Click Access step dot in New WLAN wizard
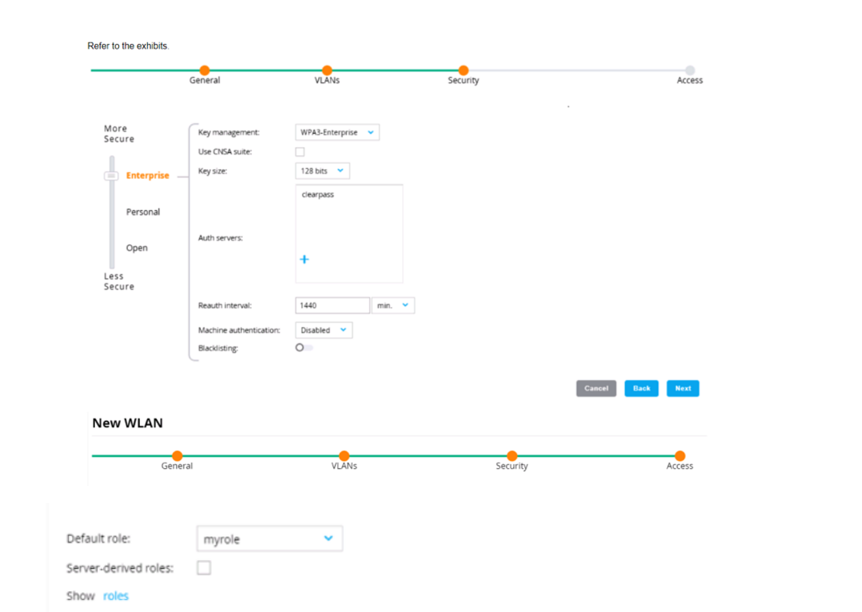Screen dimensions: 862x612 (x=680, y=455)
